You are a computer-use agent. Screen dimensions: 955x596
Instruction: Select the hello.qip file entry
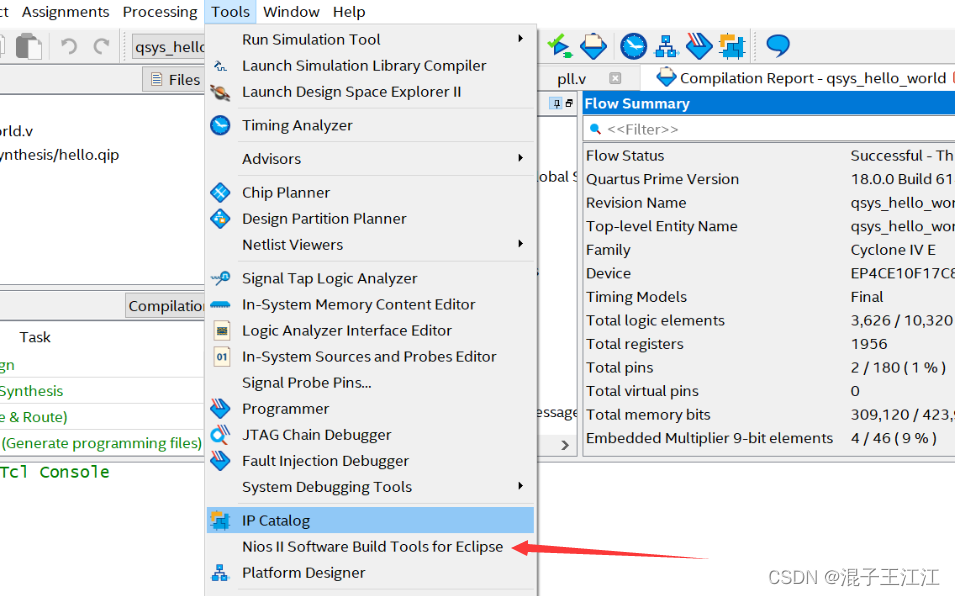[x=60, y=155]
